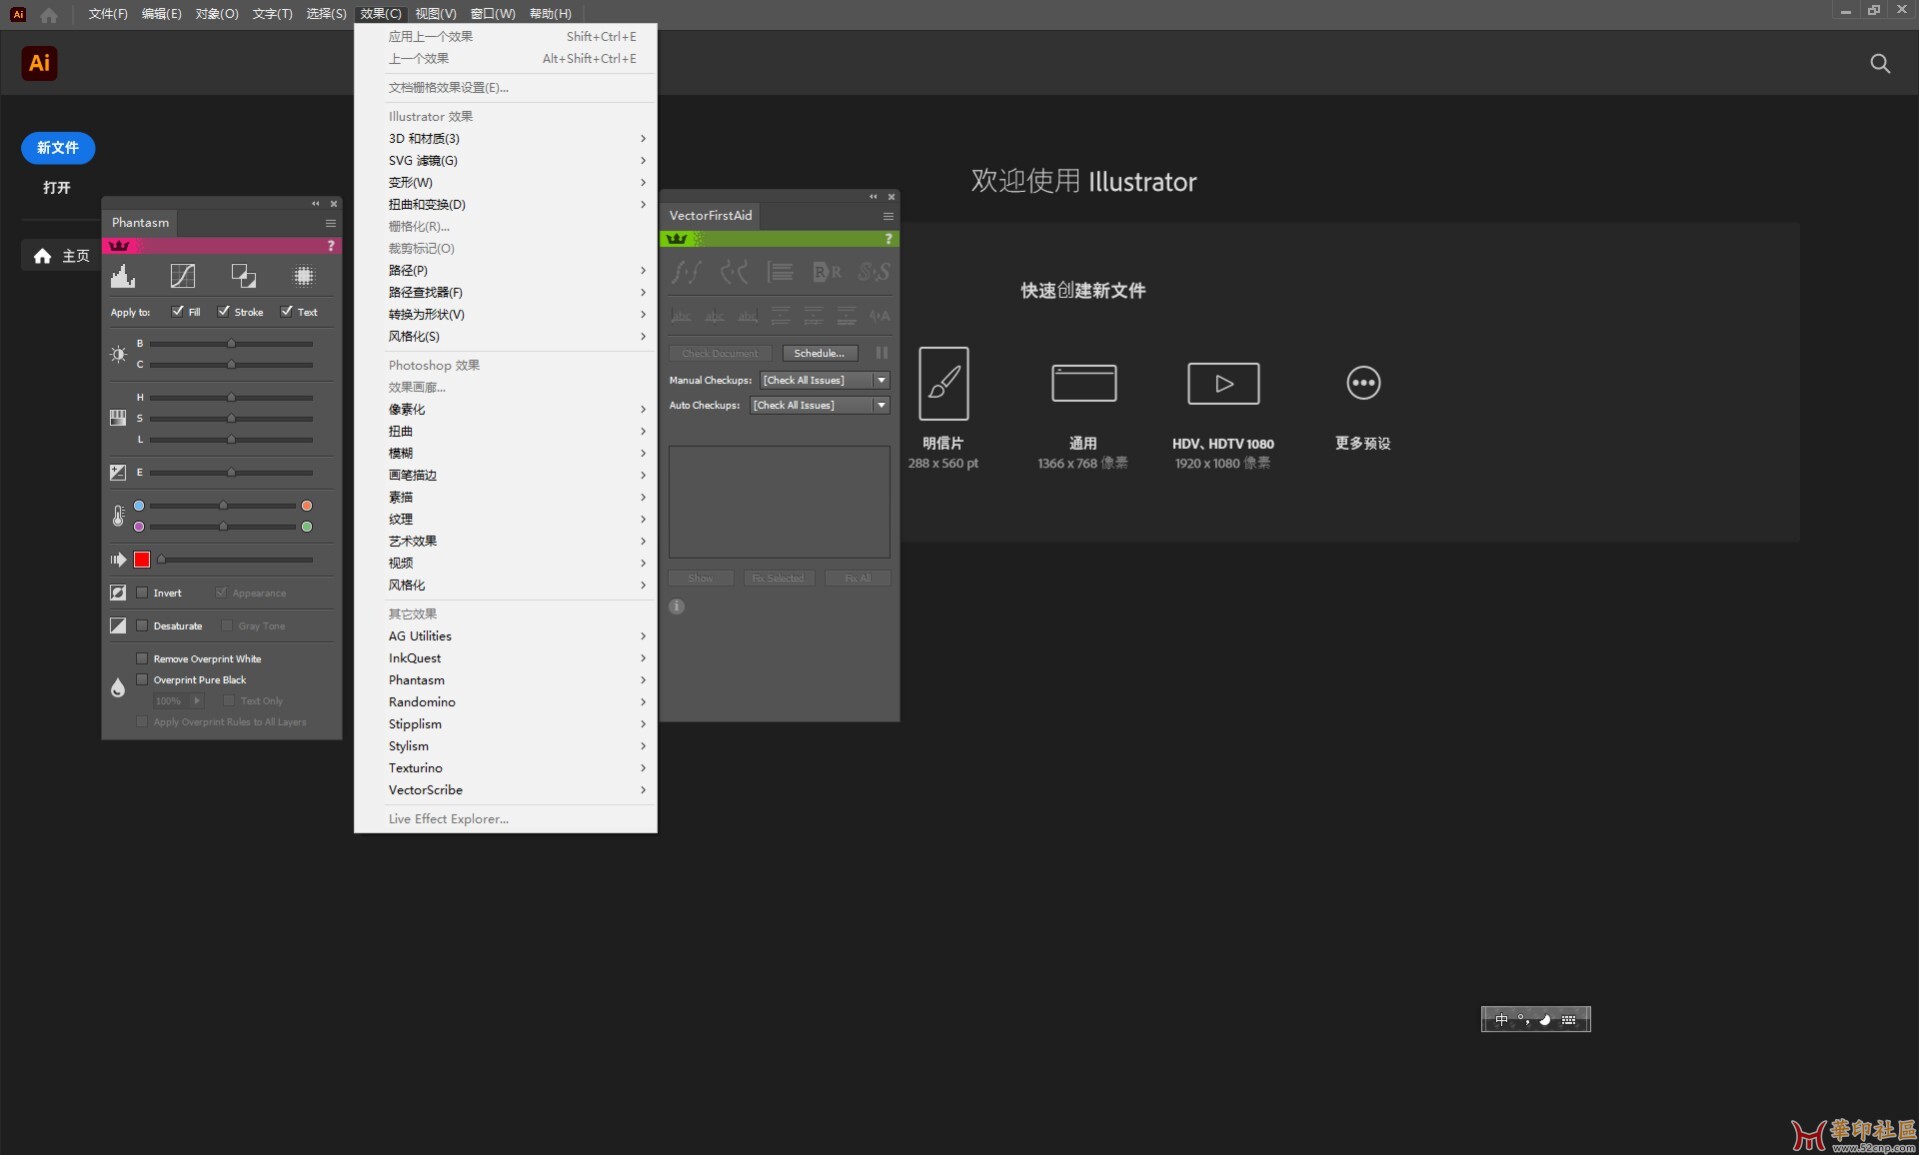This screenshot has height=1155, width=1919.
Task: Open the VectorFirstAid panel menu icon
Action: 888,216
